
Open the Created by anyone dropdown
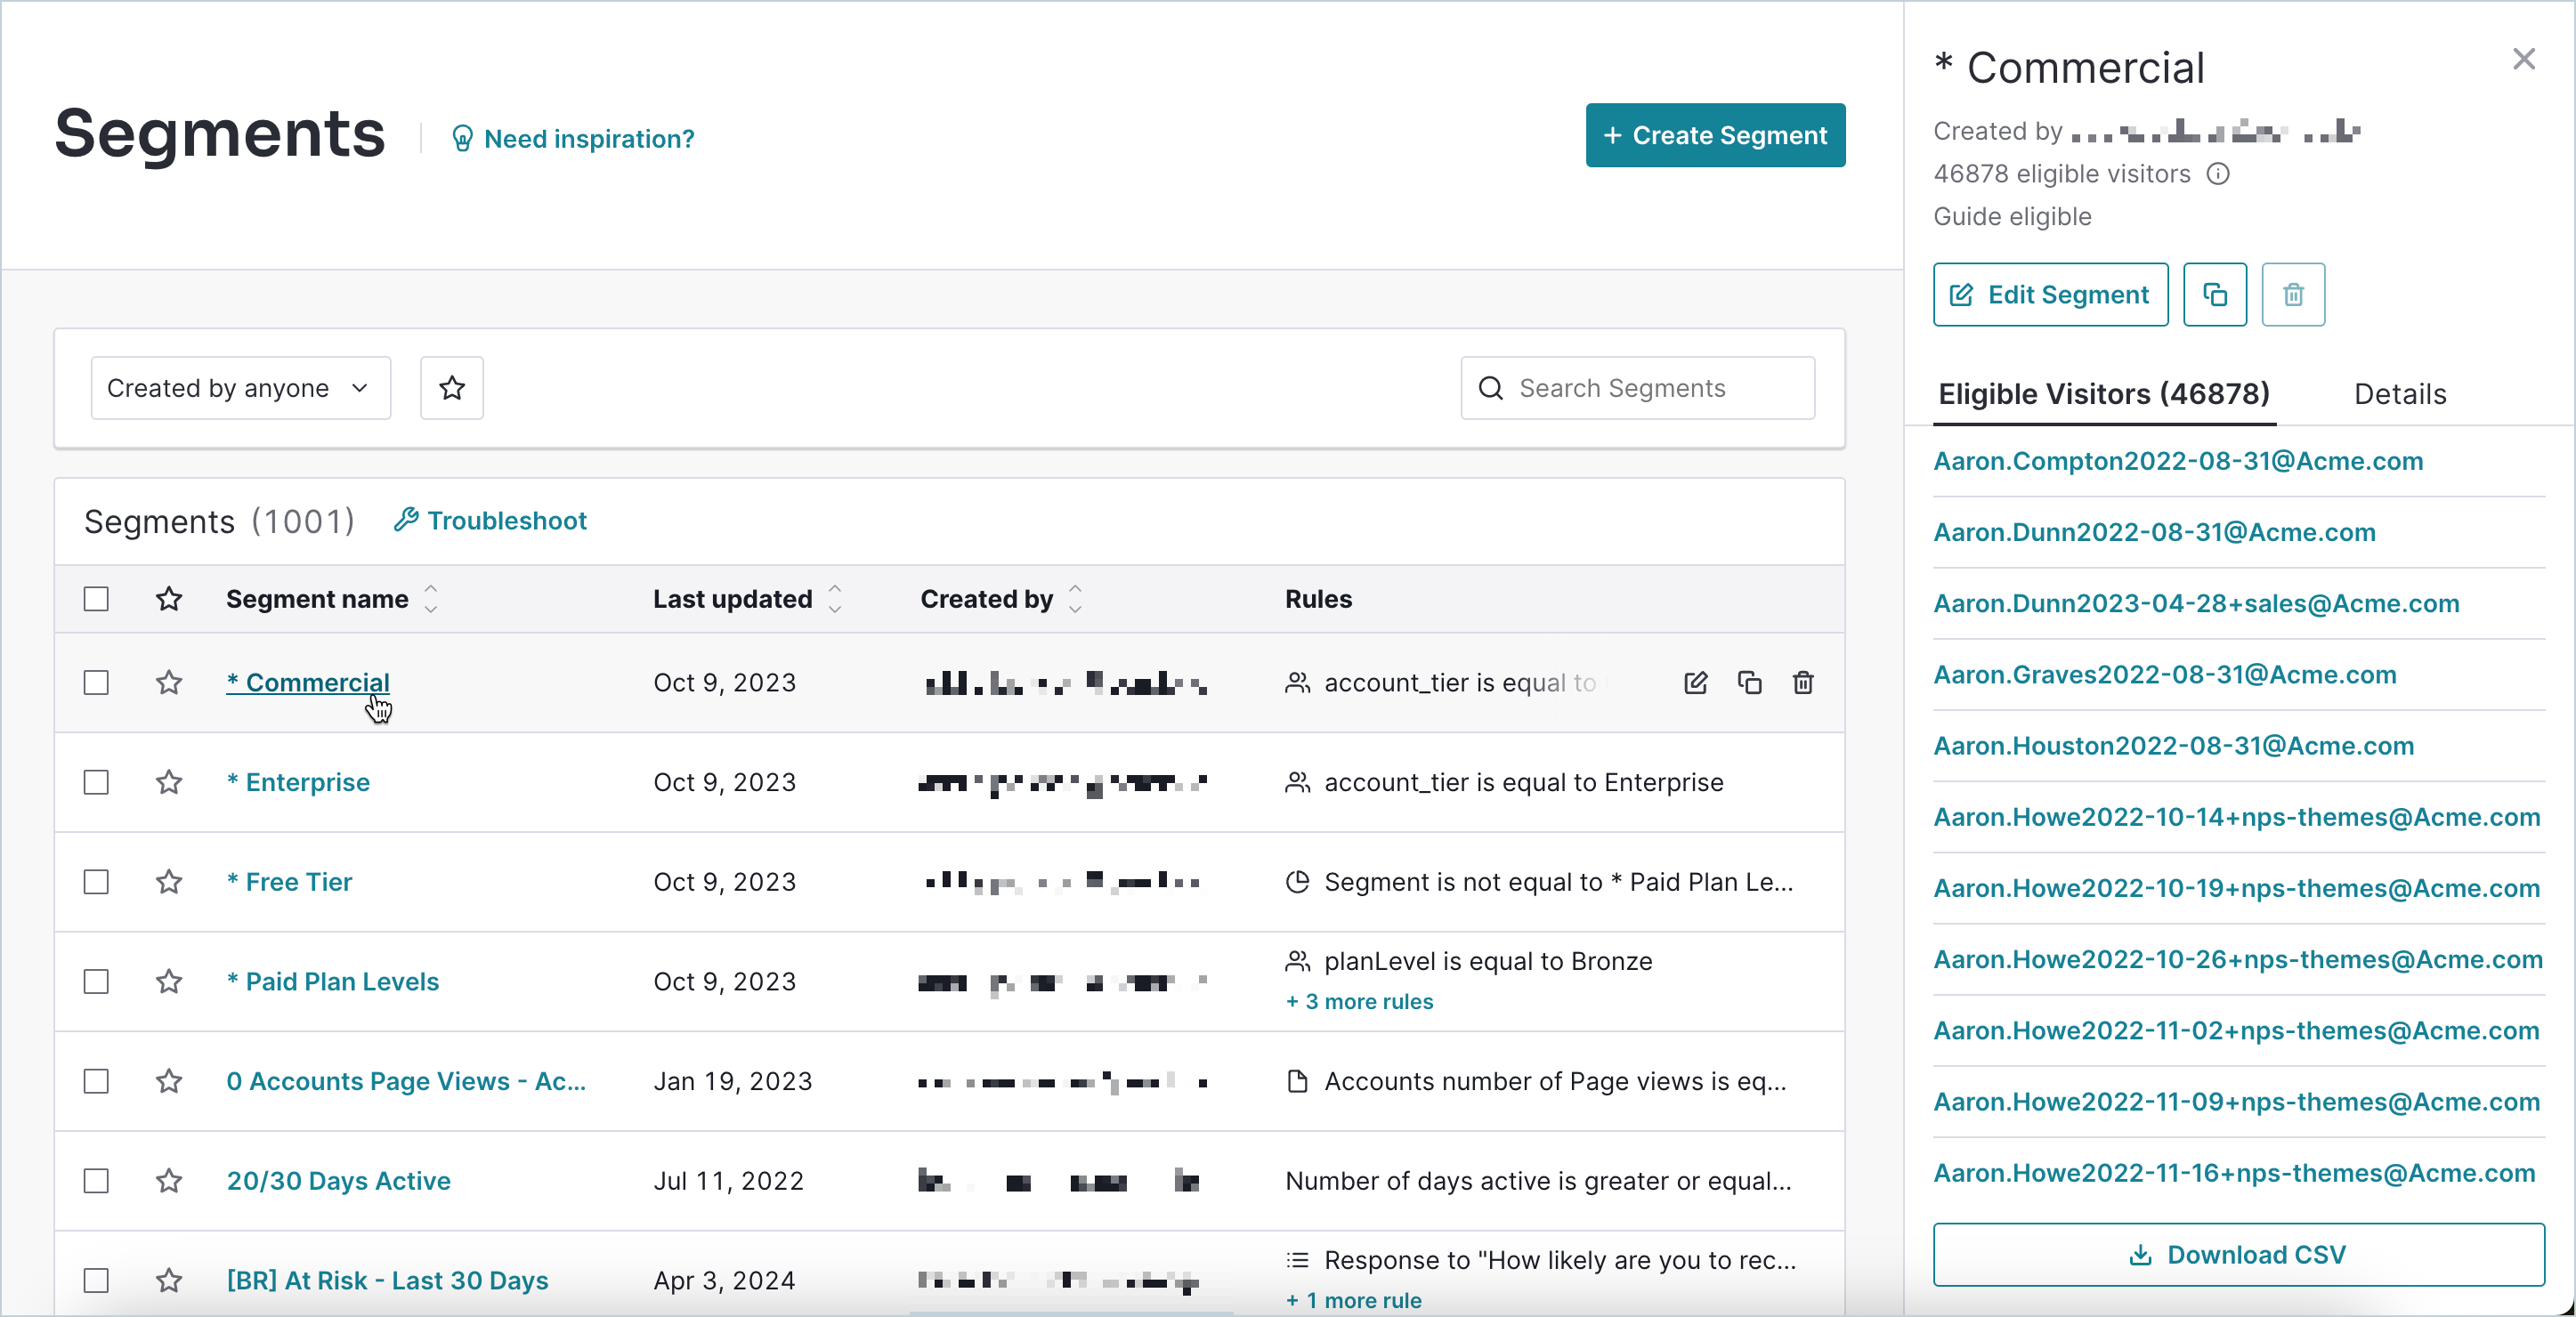click(x=239, y=388)
